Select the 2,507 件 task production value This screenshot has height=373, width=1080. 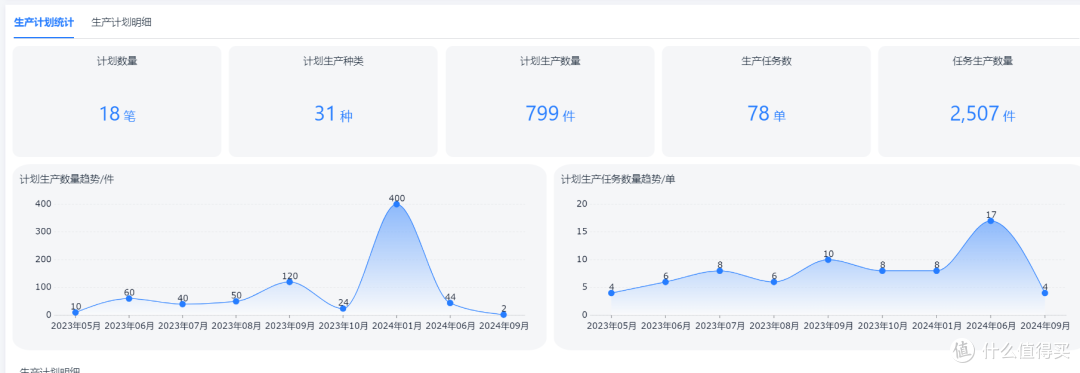click(x=982, y=114)
